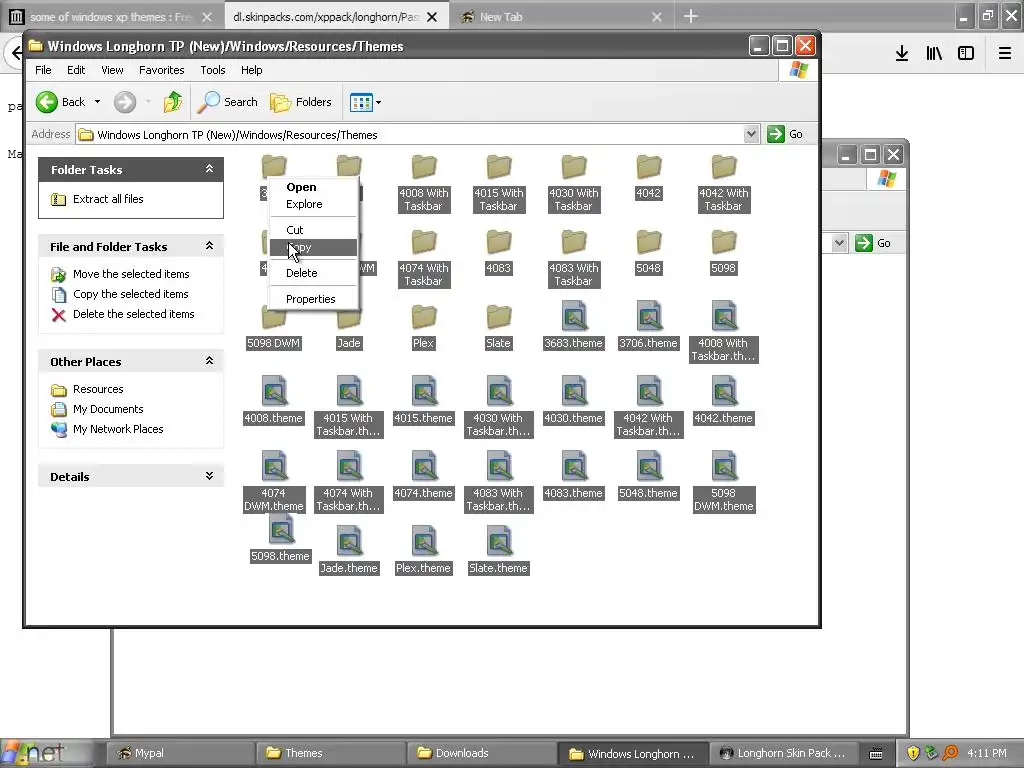Open the Edit menu
The image size is (1024, 768).
pos(76,70)
